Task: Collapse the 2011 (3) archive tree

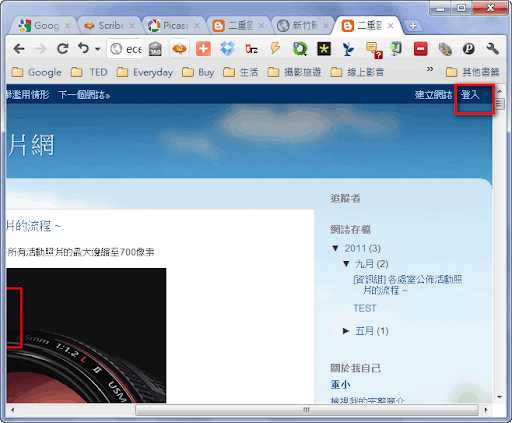Action: [x=335, y=248]
